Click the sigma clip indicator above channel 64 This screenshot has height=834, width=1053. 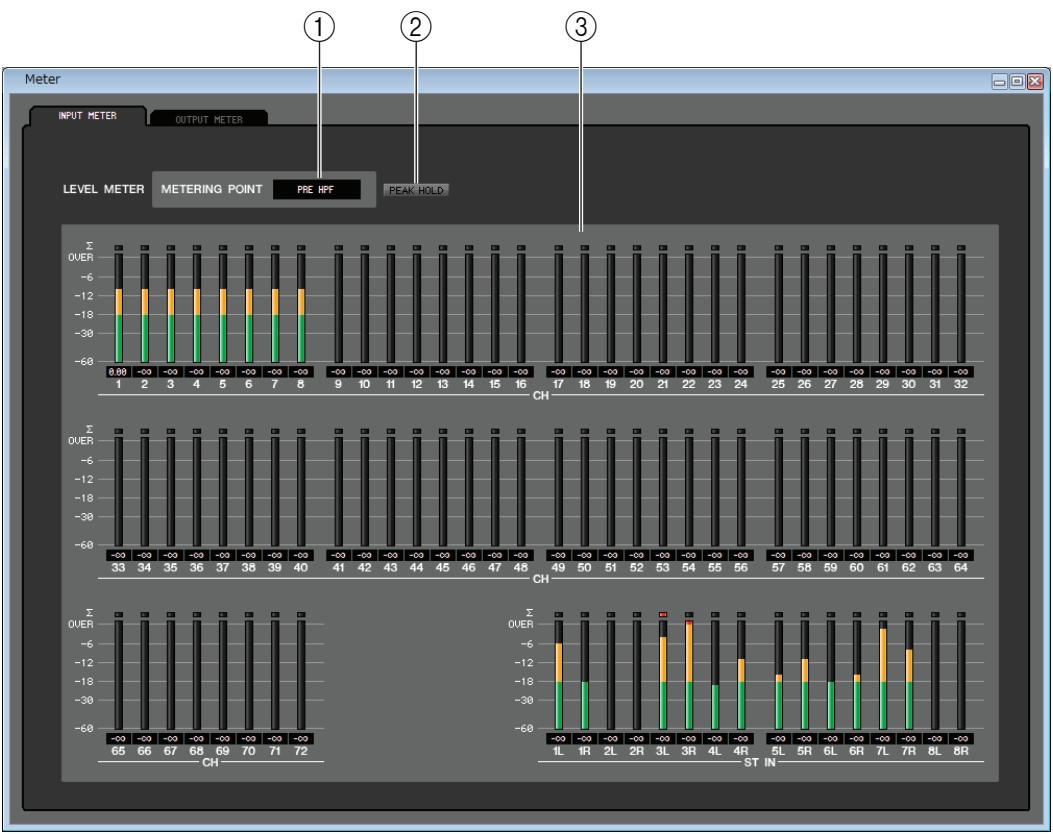(x=961, y=431)
